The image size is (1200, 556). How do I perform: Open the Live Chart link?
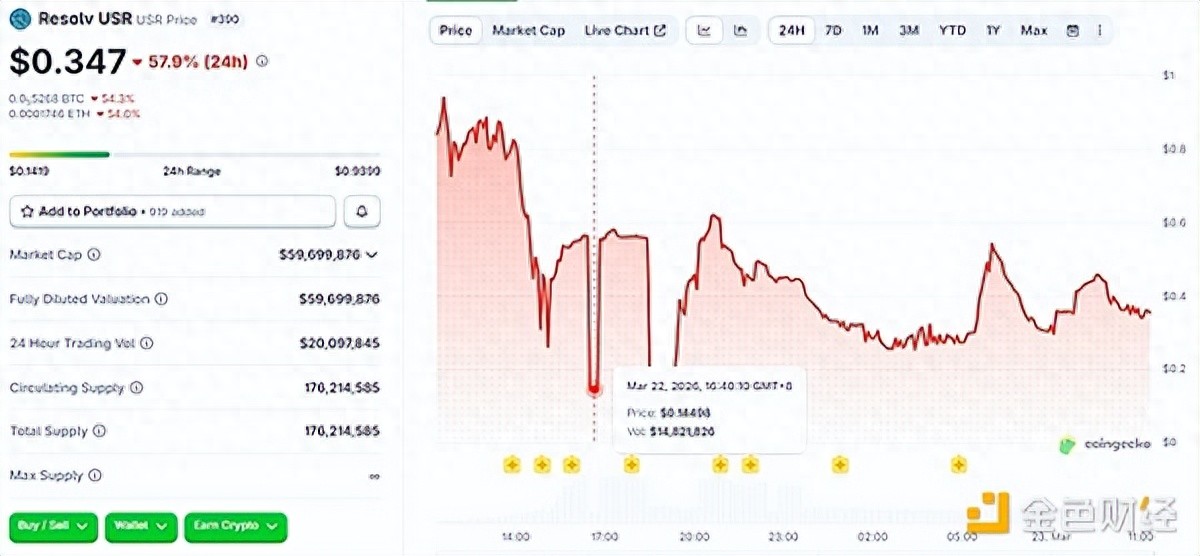pyautogui.click(x=625, y=30)
